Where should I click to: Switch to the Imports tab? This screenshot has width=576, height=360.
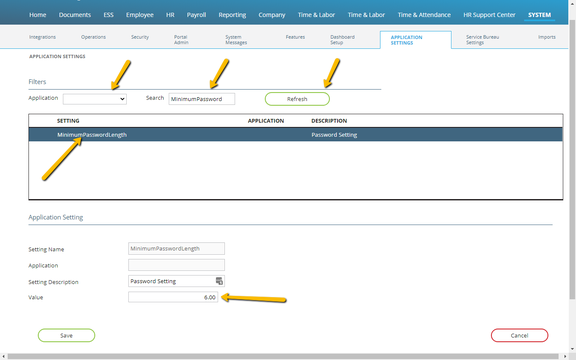[547, 37]
